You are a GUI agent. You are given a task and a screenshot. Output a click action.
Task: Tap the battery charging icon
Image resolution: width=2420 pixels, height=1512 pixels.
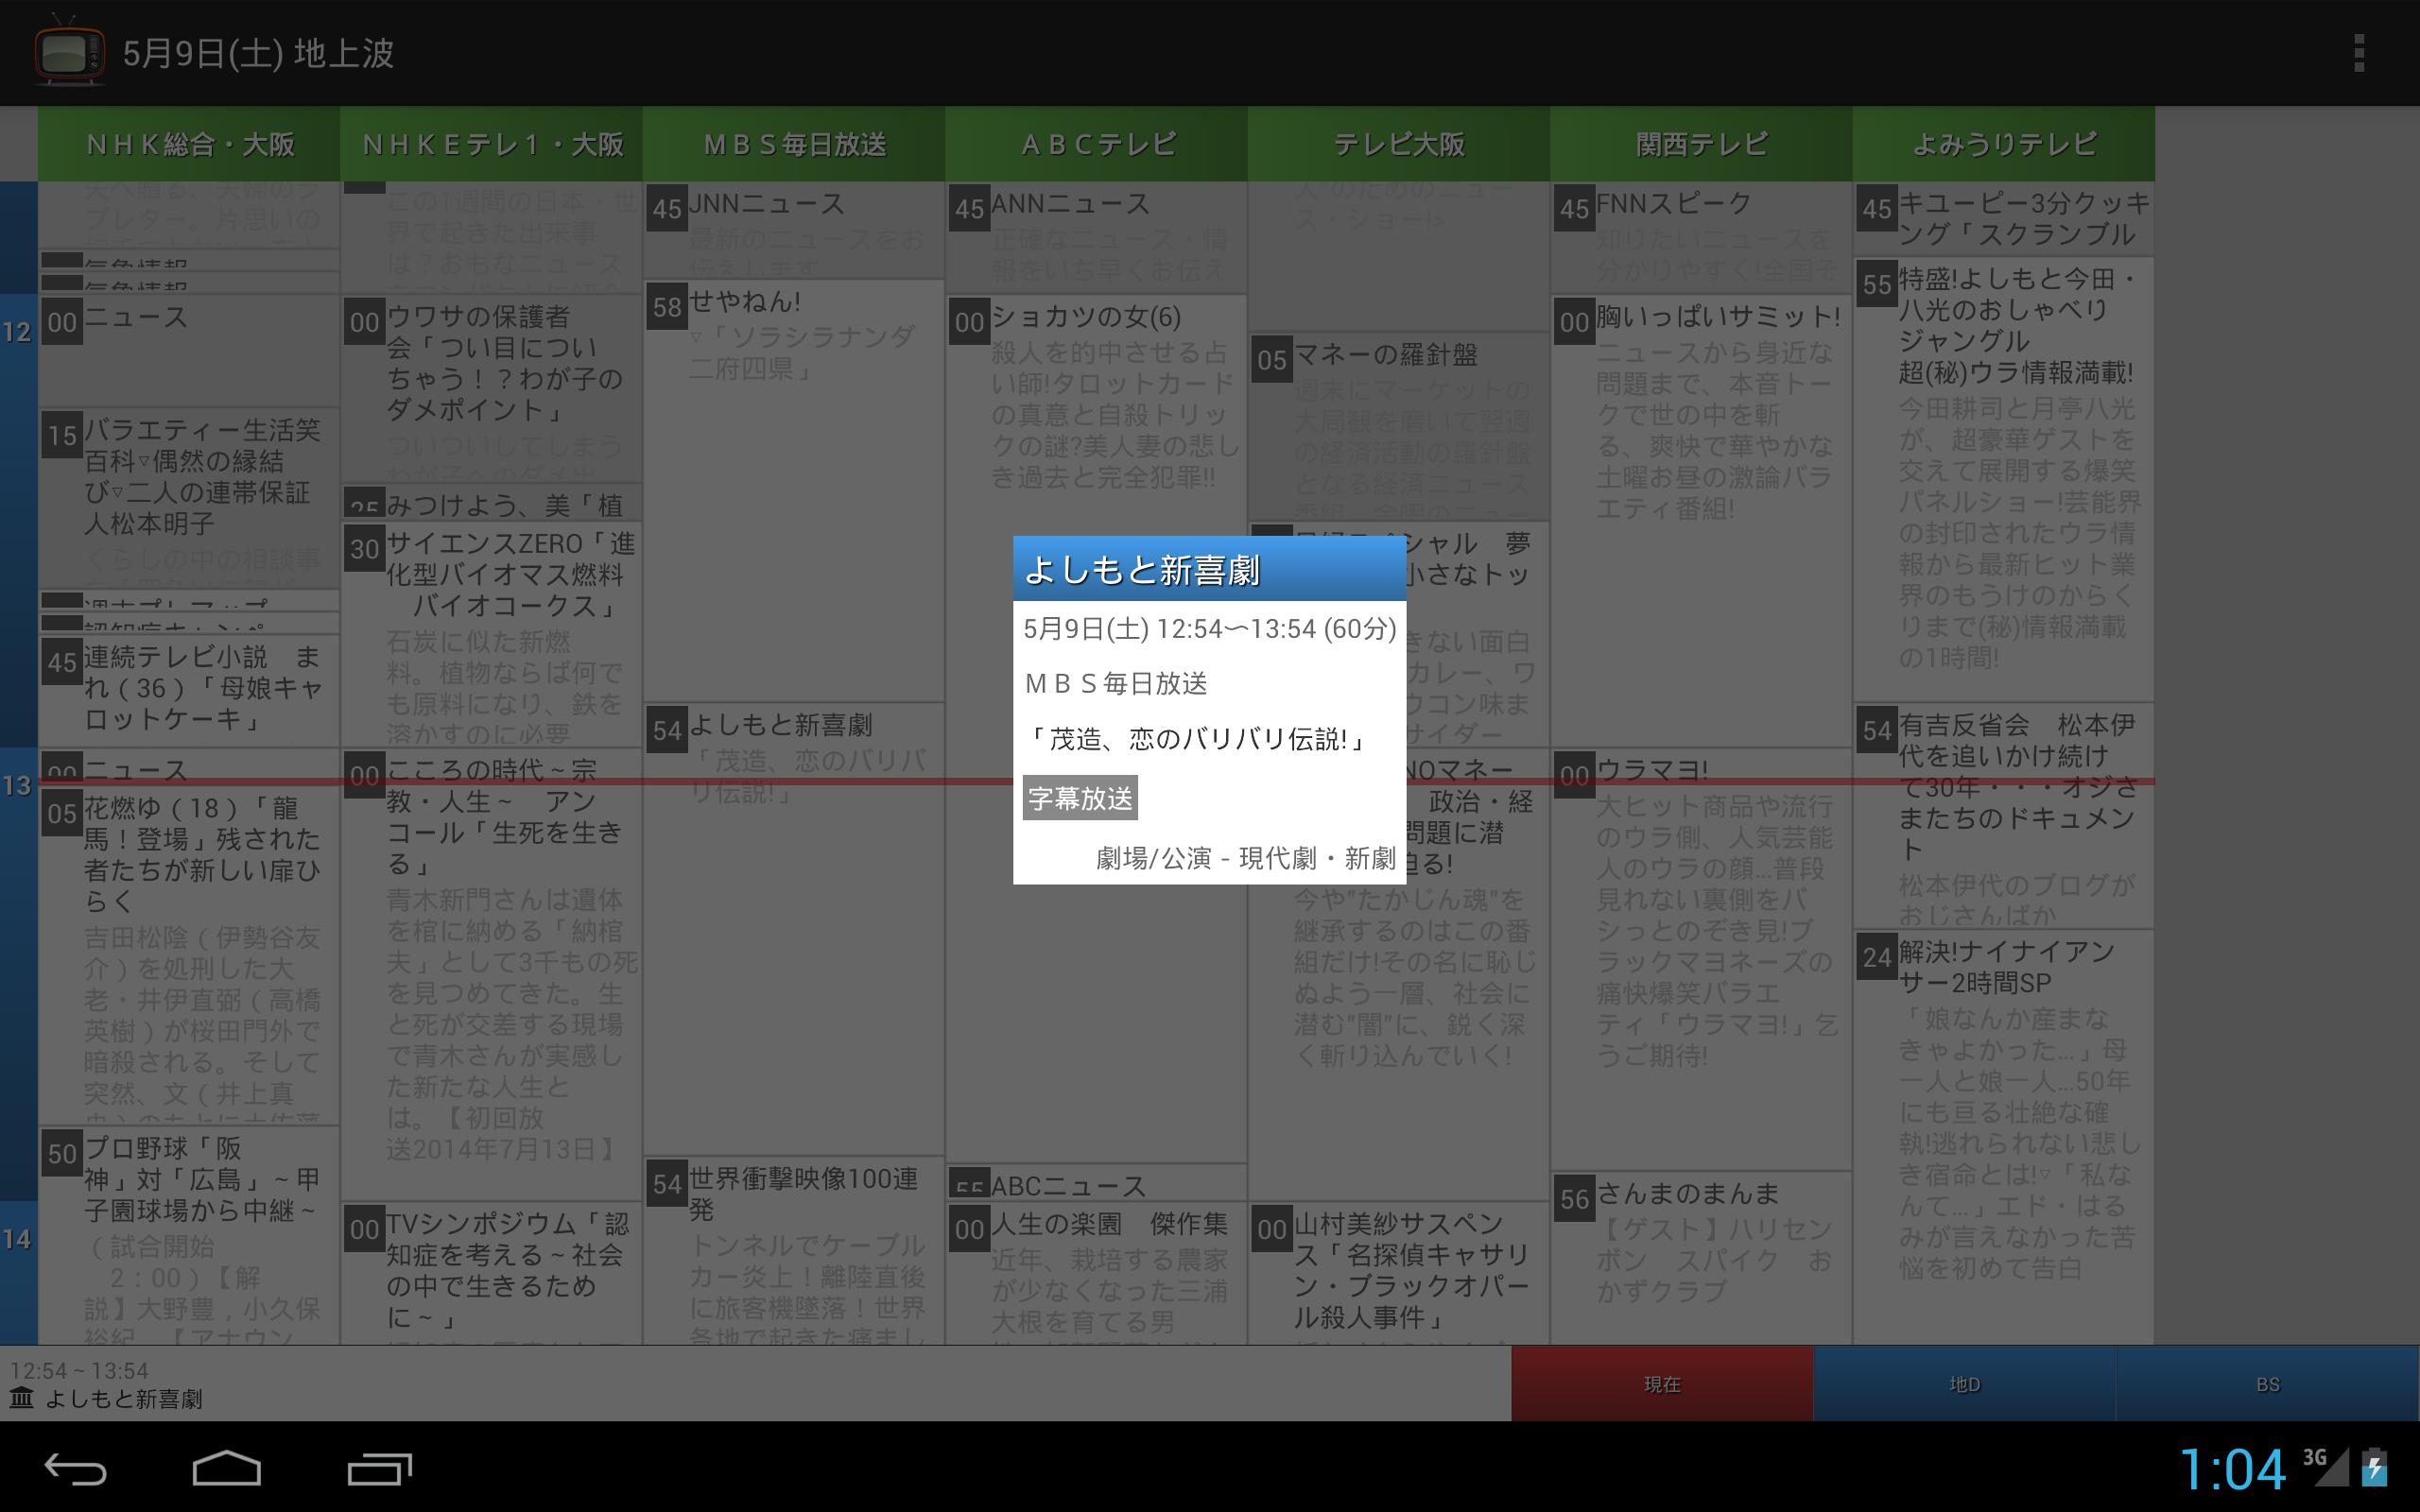pyautogui.click(x=2374, y=1466)
